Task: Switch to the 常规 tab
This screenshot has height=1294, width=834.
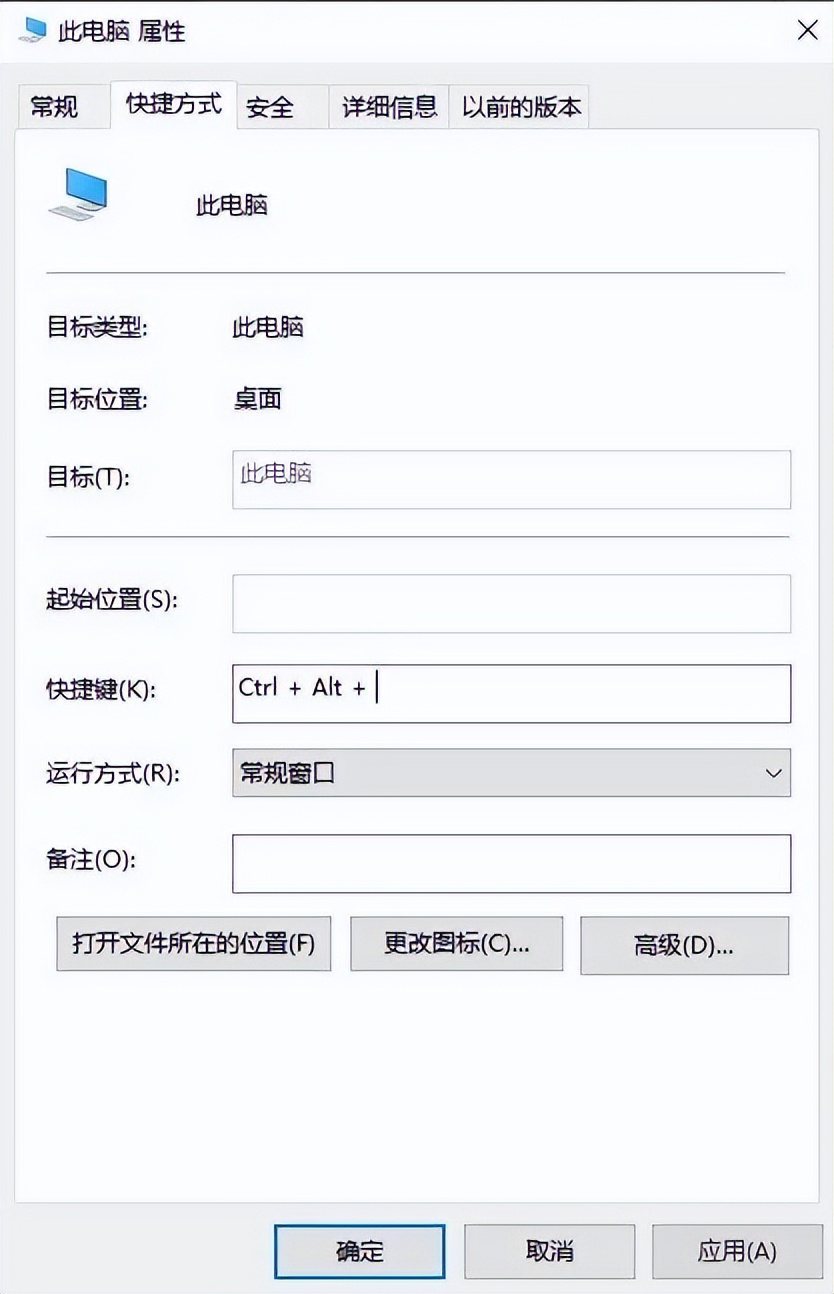Action: 62,106
